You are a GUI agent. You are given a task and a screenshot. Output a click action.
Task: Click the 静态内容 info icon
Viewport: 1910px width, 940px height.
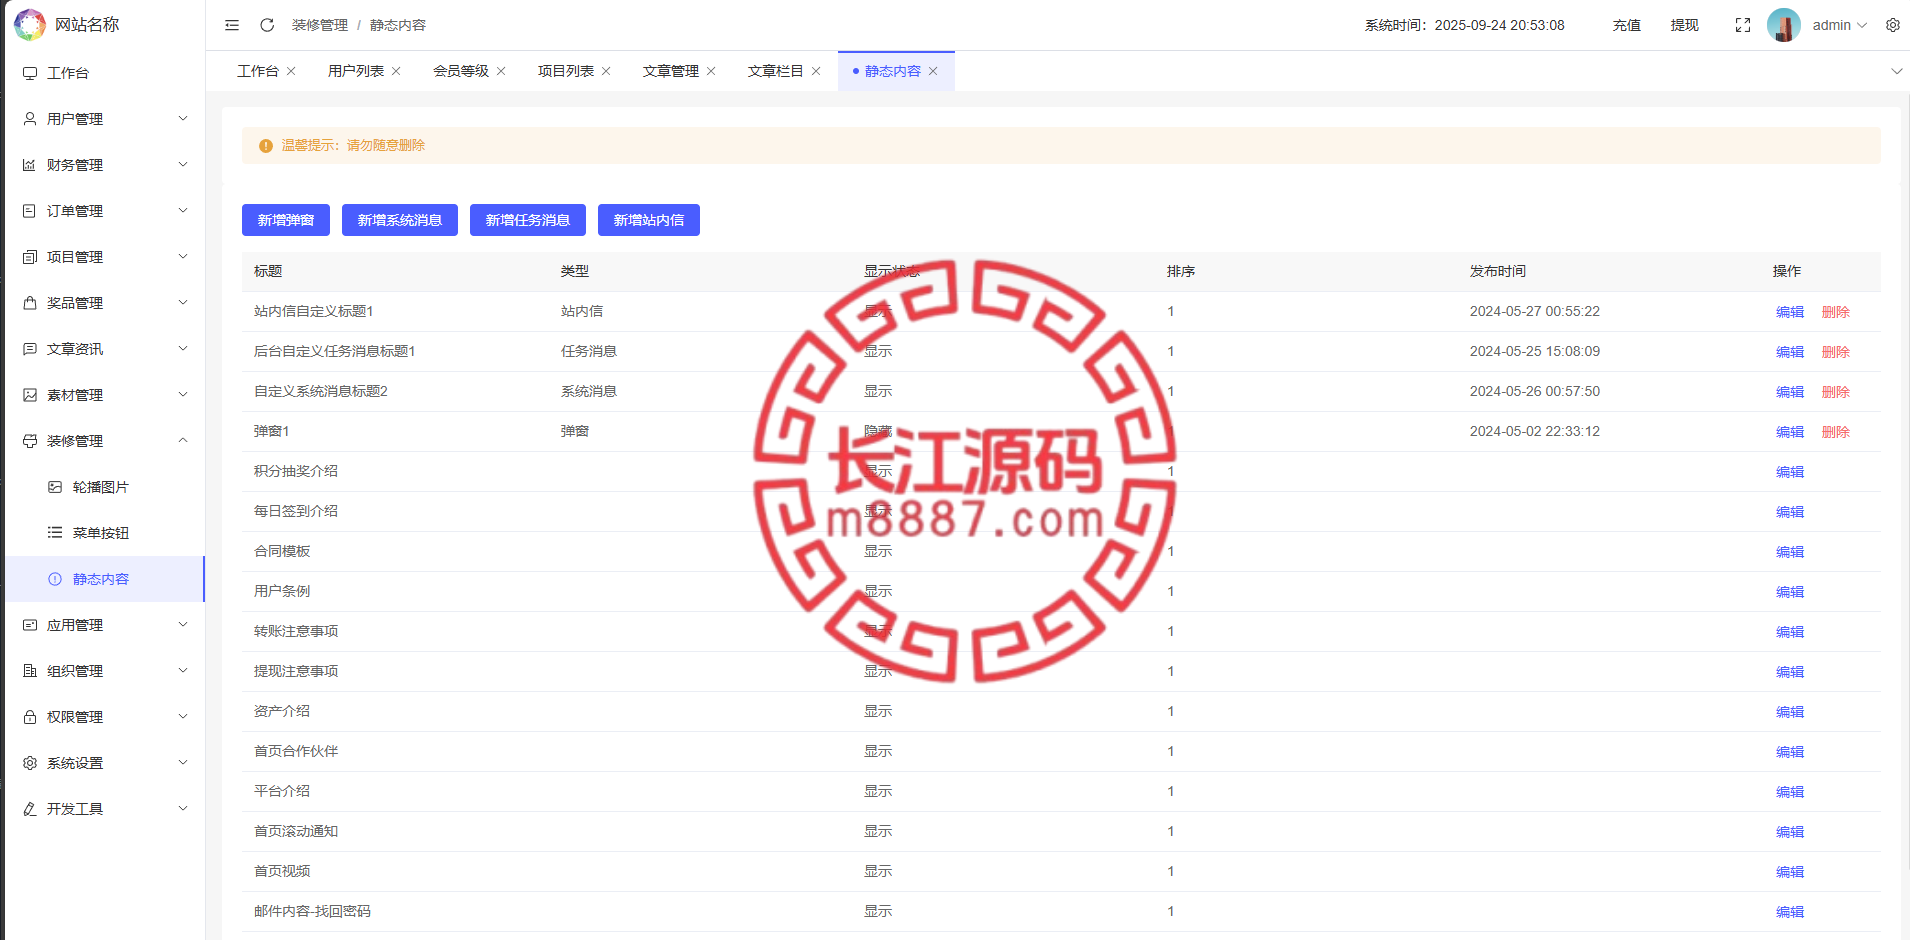point(55,579)
